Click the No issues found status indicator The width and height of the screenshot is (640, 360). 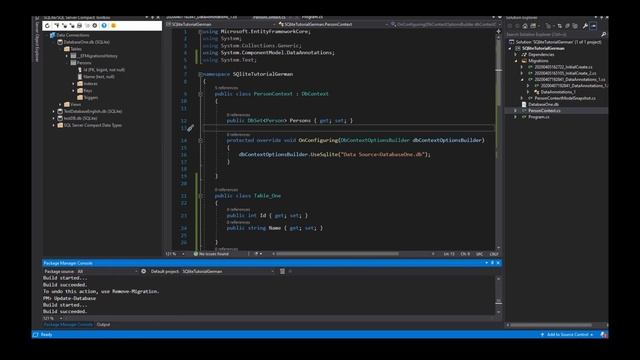[x=211, y=254]
